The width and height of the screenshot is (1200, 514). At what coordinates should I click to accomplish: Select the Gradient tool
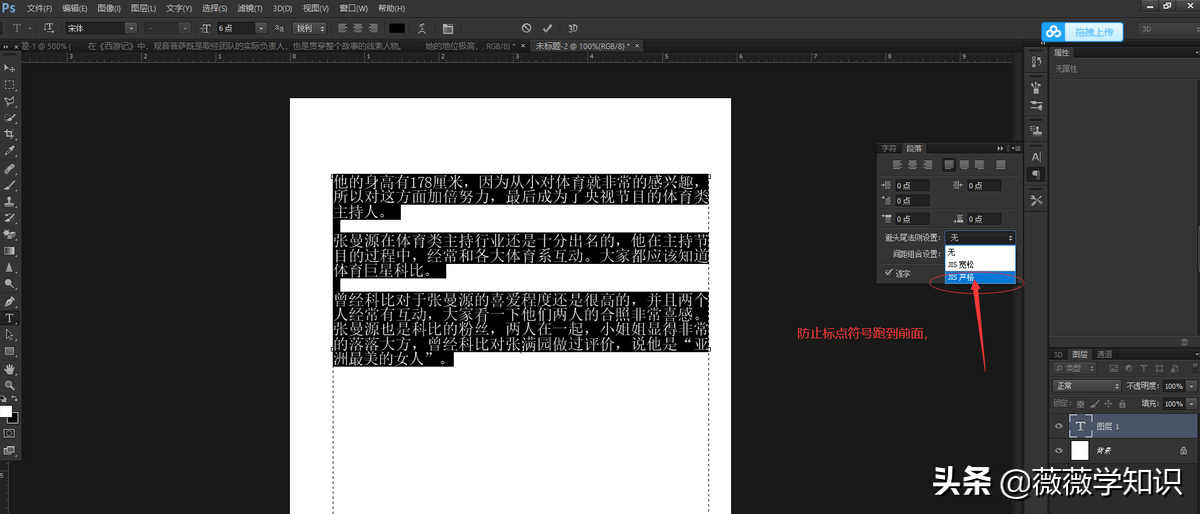(x=10, y=251)
